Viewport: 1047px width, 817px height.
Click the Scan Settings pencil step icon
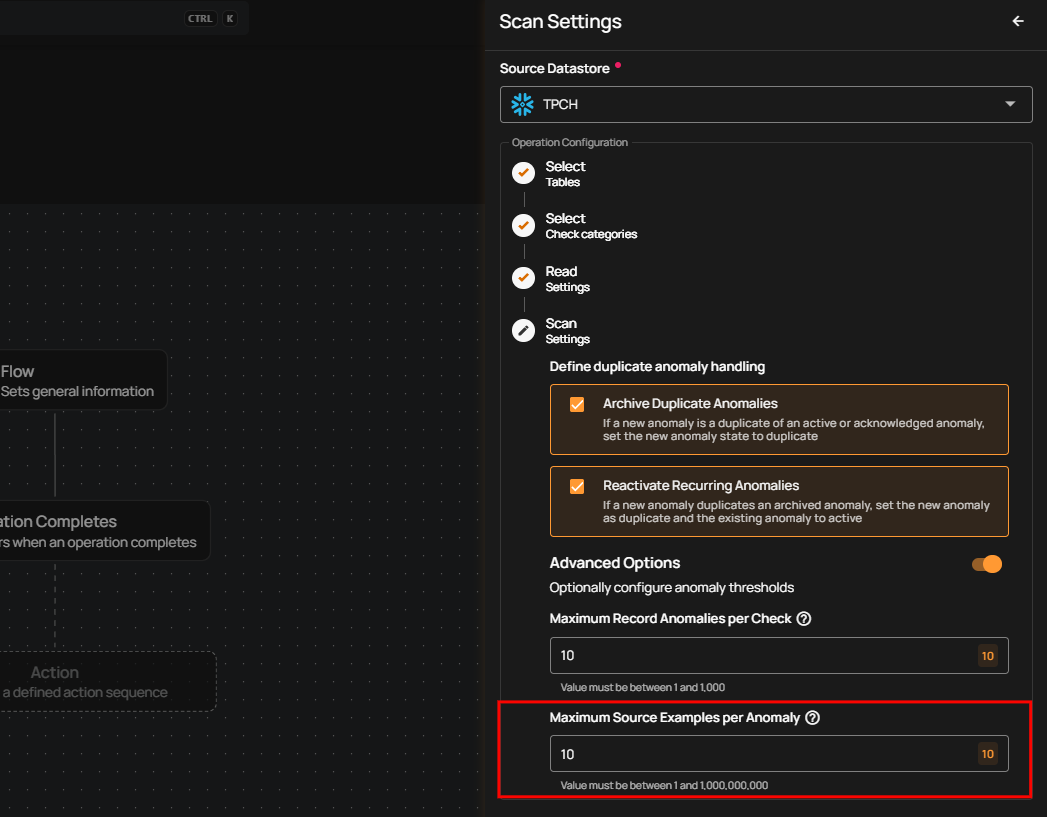523,330
